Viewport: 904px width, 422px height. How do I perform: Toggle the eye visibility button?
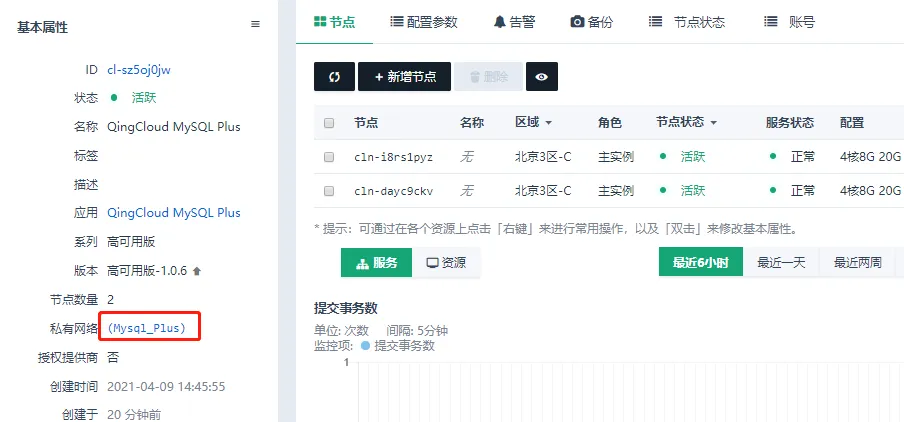pyautogui.click(x=541, y=77)
